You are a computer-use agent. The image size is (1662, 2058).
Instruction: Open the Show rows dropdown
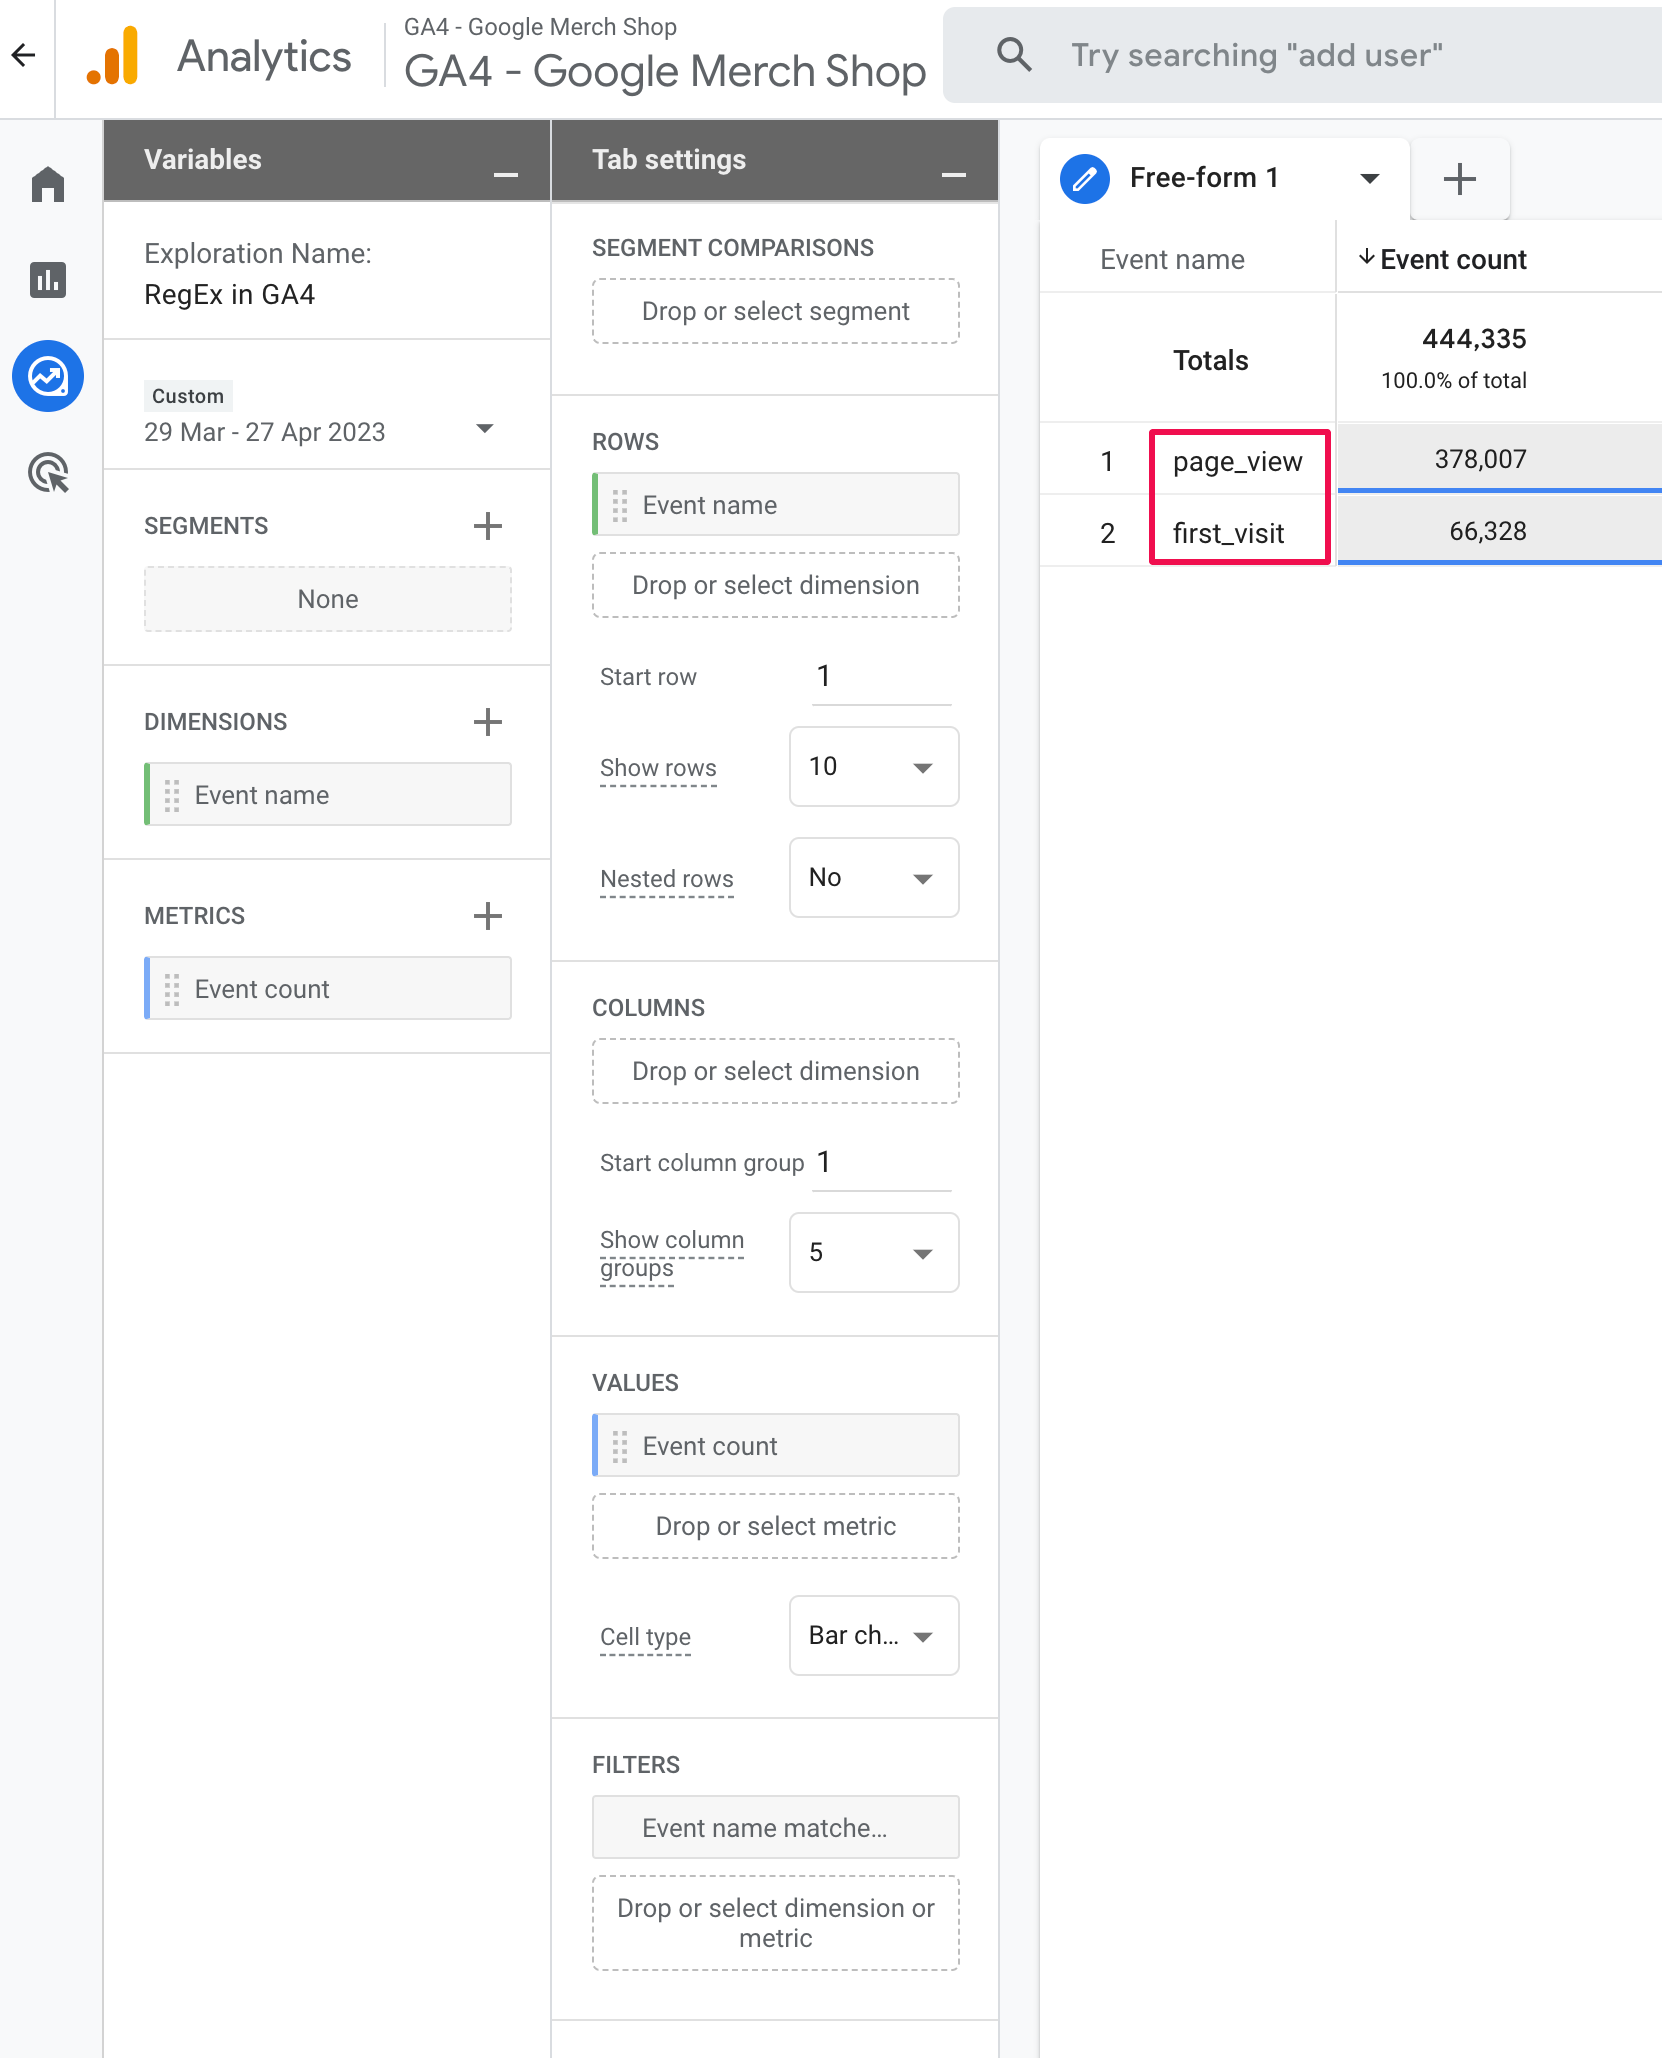tap(873, 767)
